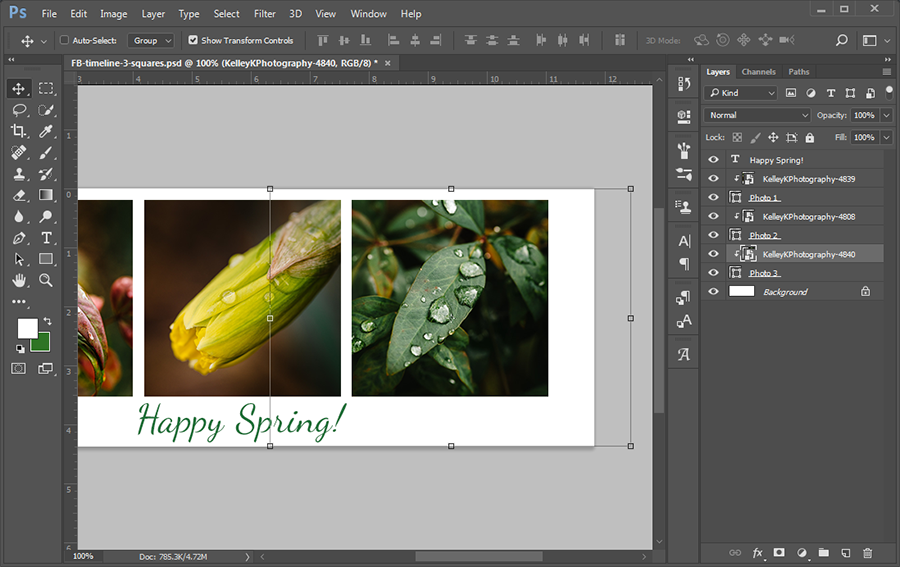Open the Layers panel options menu
900x567 pixels.
(x=887, y=72)
